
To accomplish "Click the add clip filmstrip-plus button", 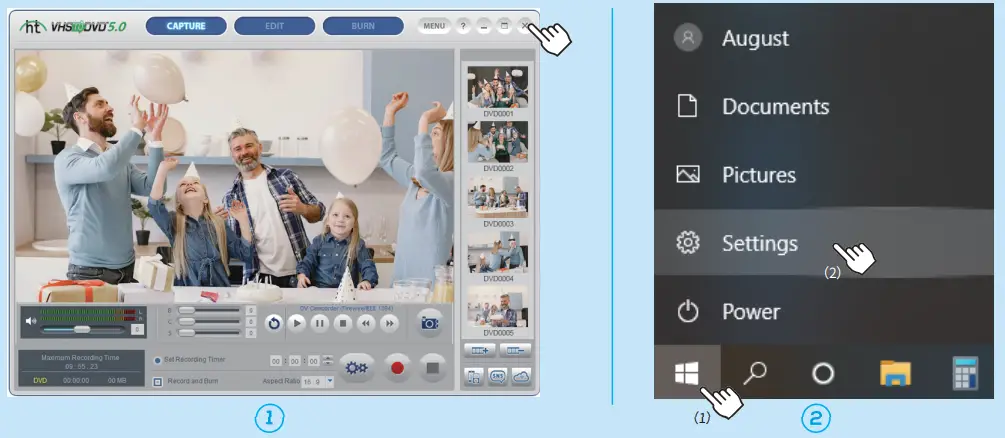I will 480,351.
